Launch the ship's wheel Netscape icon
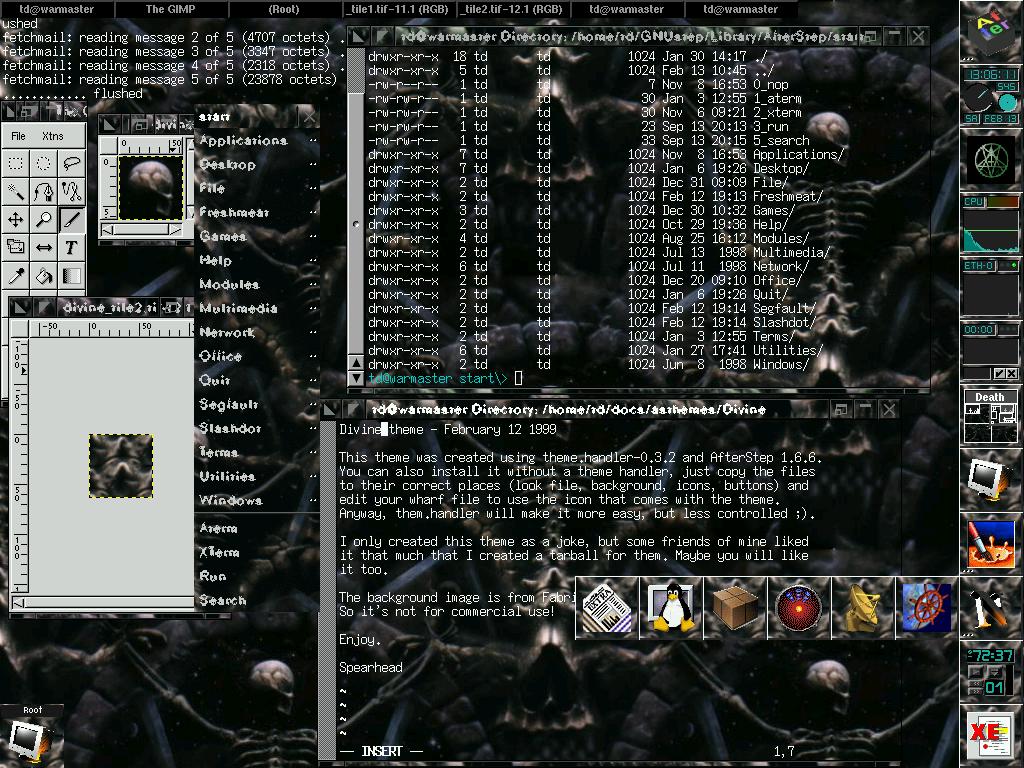Viewport: 1024px width, 768px height. pos(927,607)
